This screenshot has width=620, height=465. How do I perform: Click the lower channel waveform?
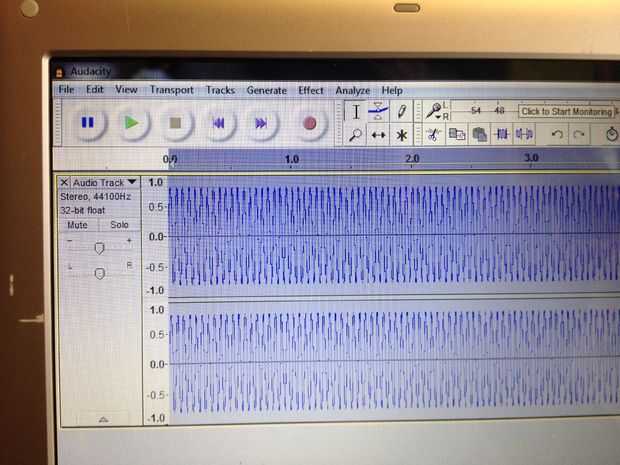pyautogui.click(x=394, y=362)
